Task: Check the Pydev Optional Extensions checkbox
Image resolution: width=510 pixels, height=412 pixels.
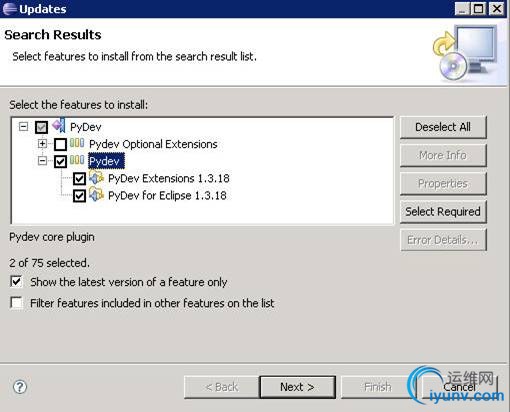Action: point(60,144)
